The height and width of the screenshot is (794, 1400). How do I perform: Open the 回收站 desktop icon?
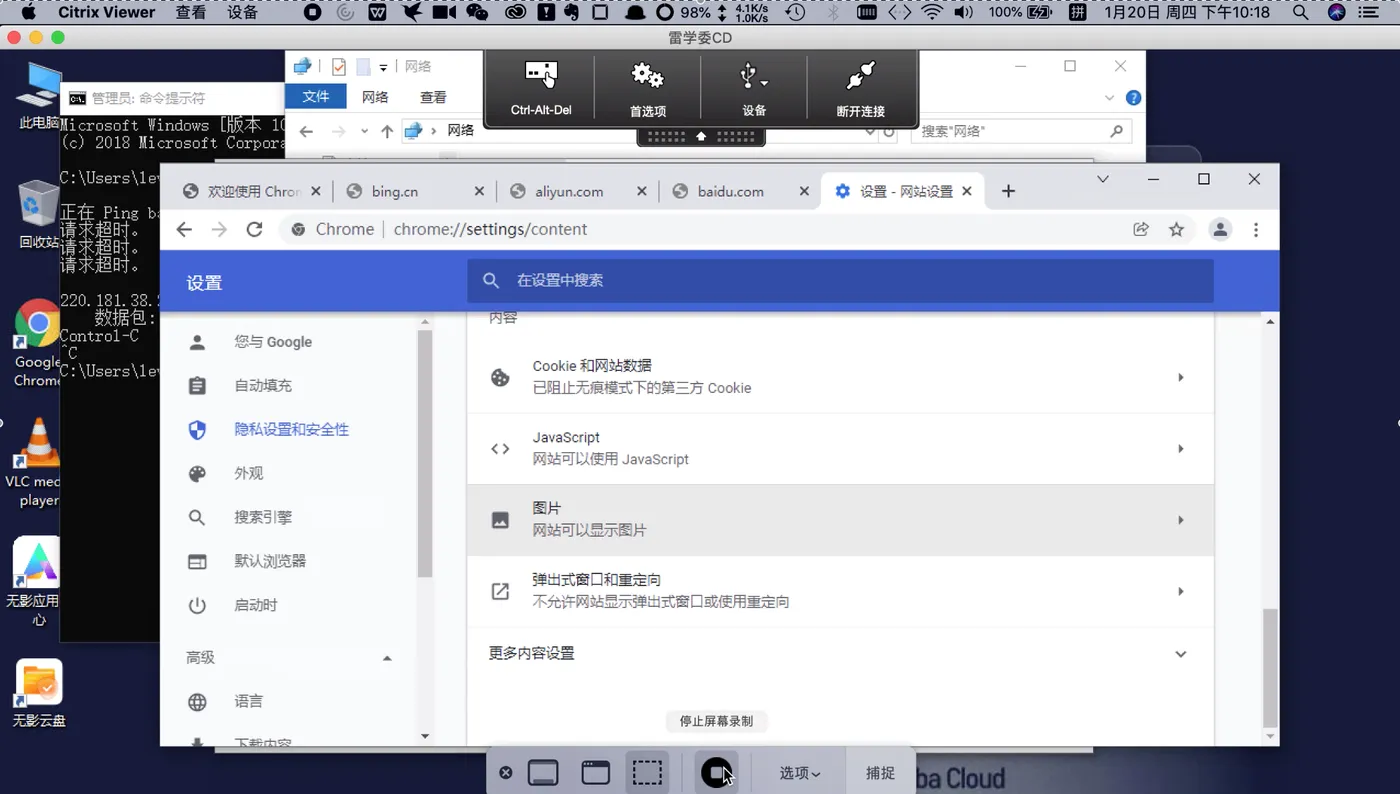(38, 214)
